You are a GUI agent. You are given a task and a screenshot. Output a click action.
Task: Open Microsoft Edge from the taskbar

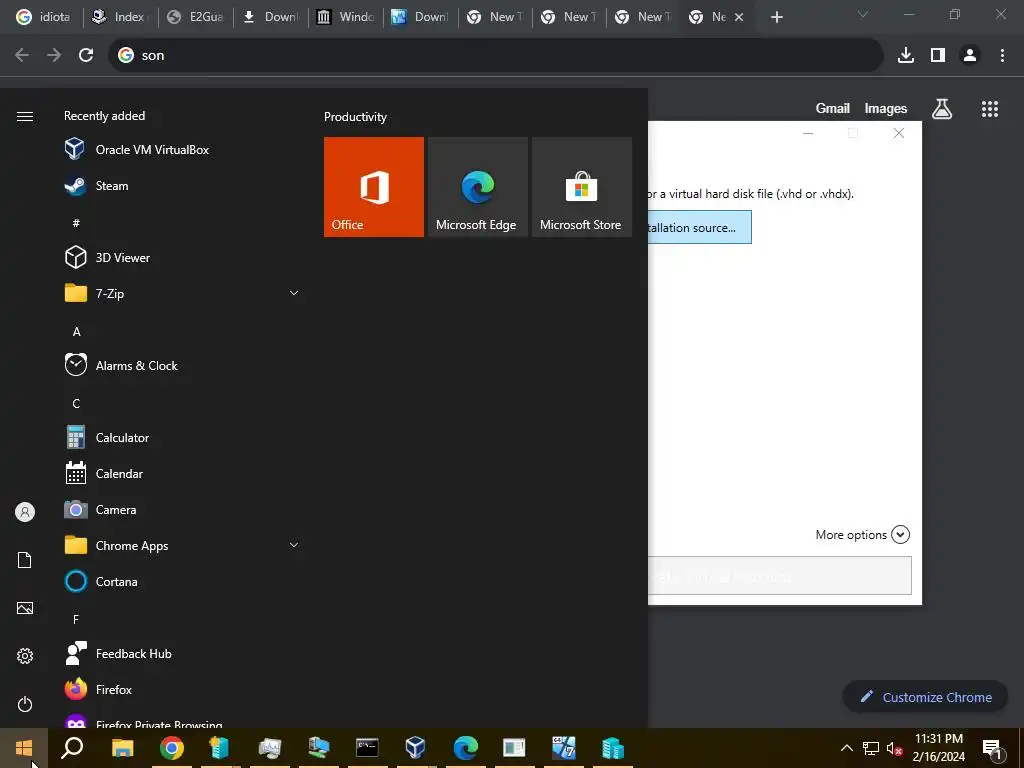point(465,748)
